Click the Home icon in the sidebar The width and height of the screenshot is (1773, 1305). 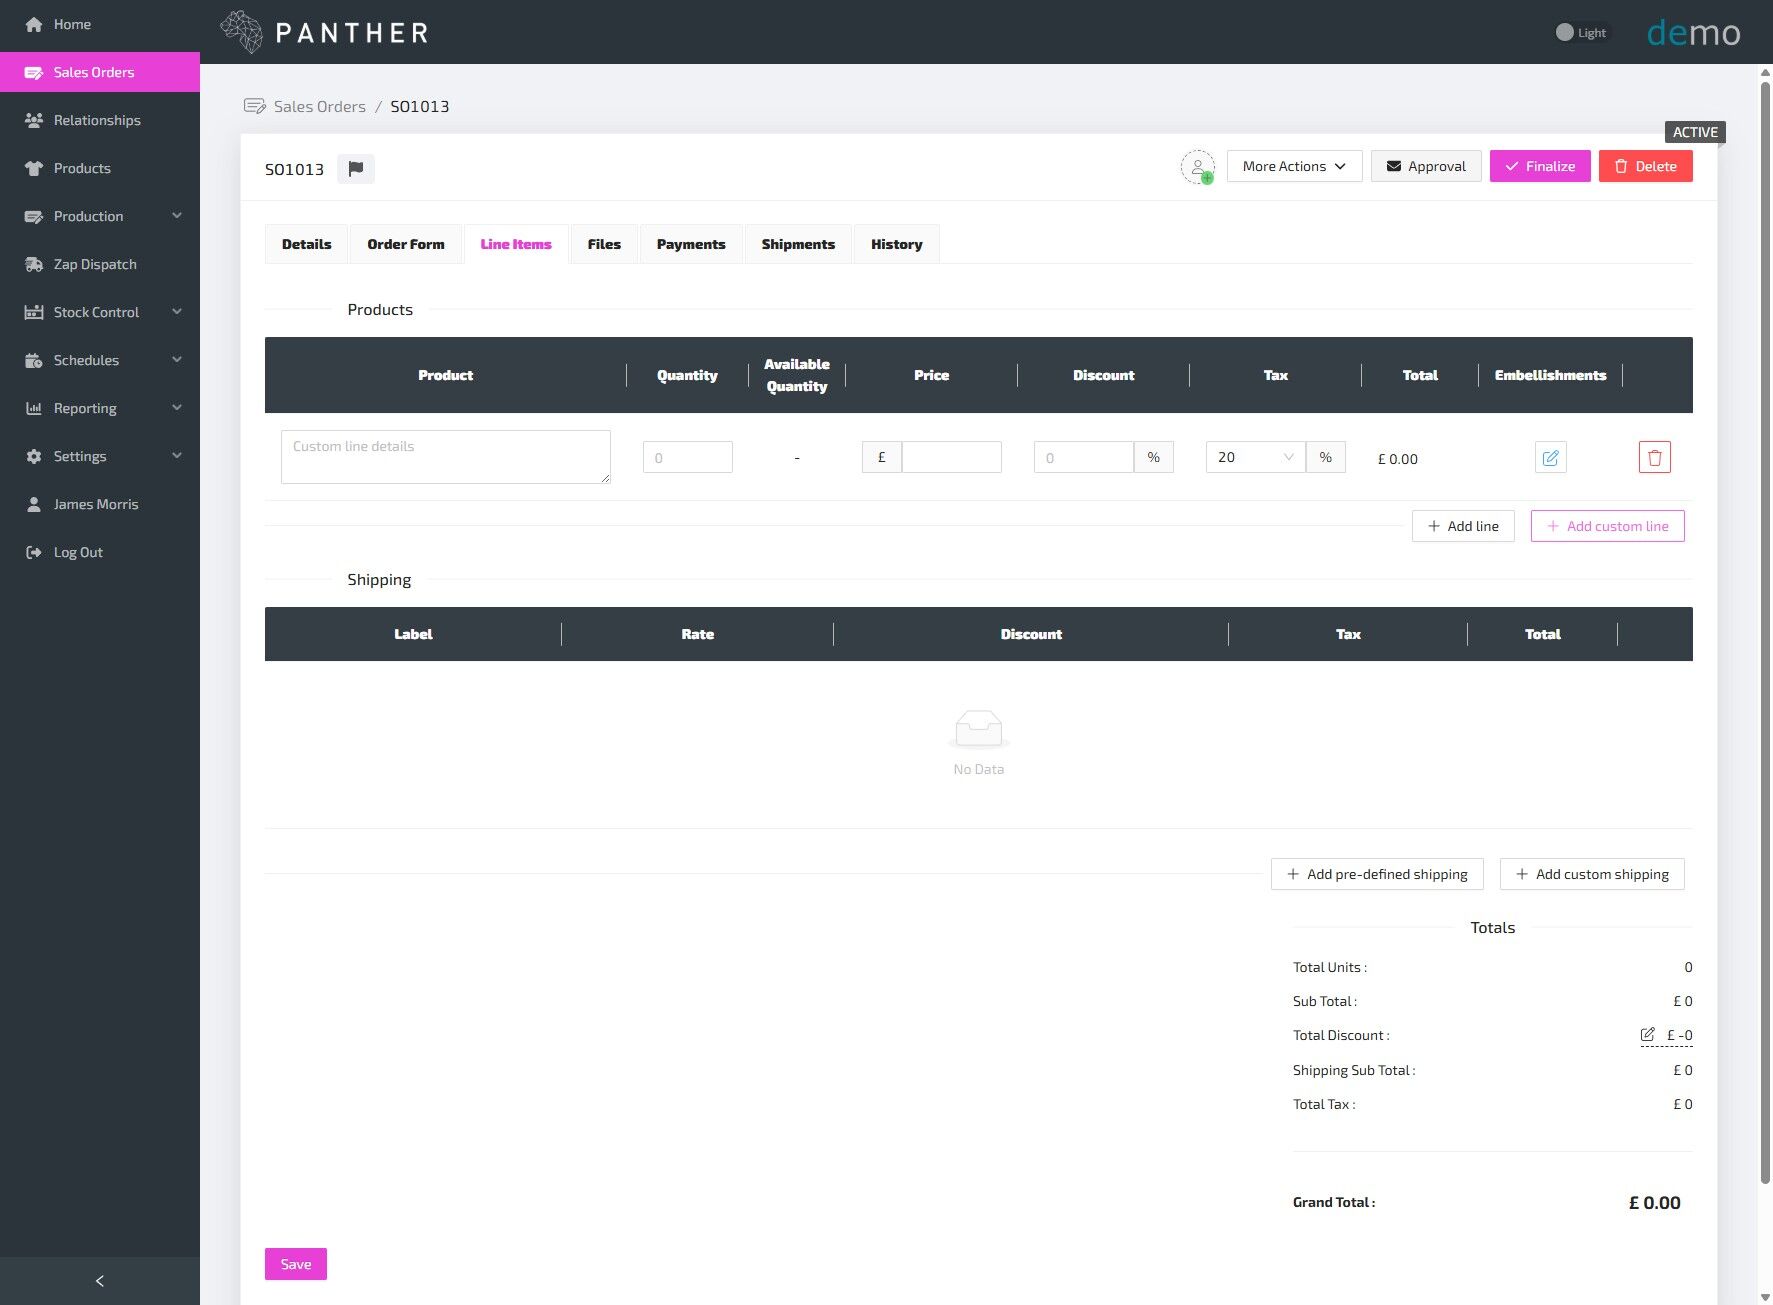pos(34,24)
